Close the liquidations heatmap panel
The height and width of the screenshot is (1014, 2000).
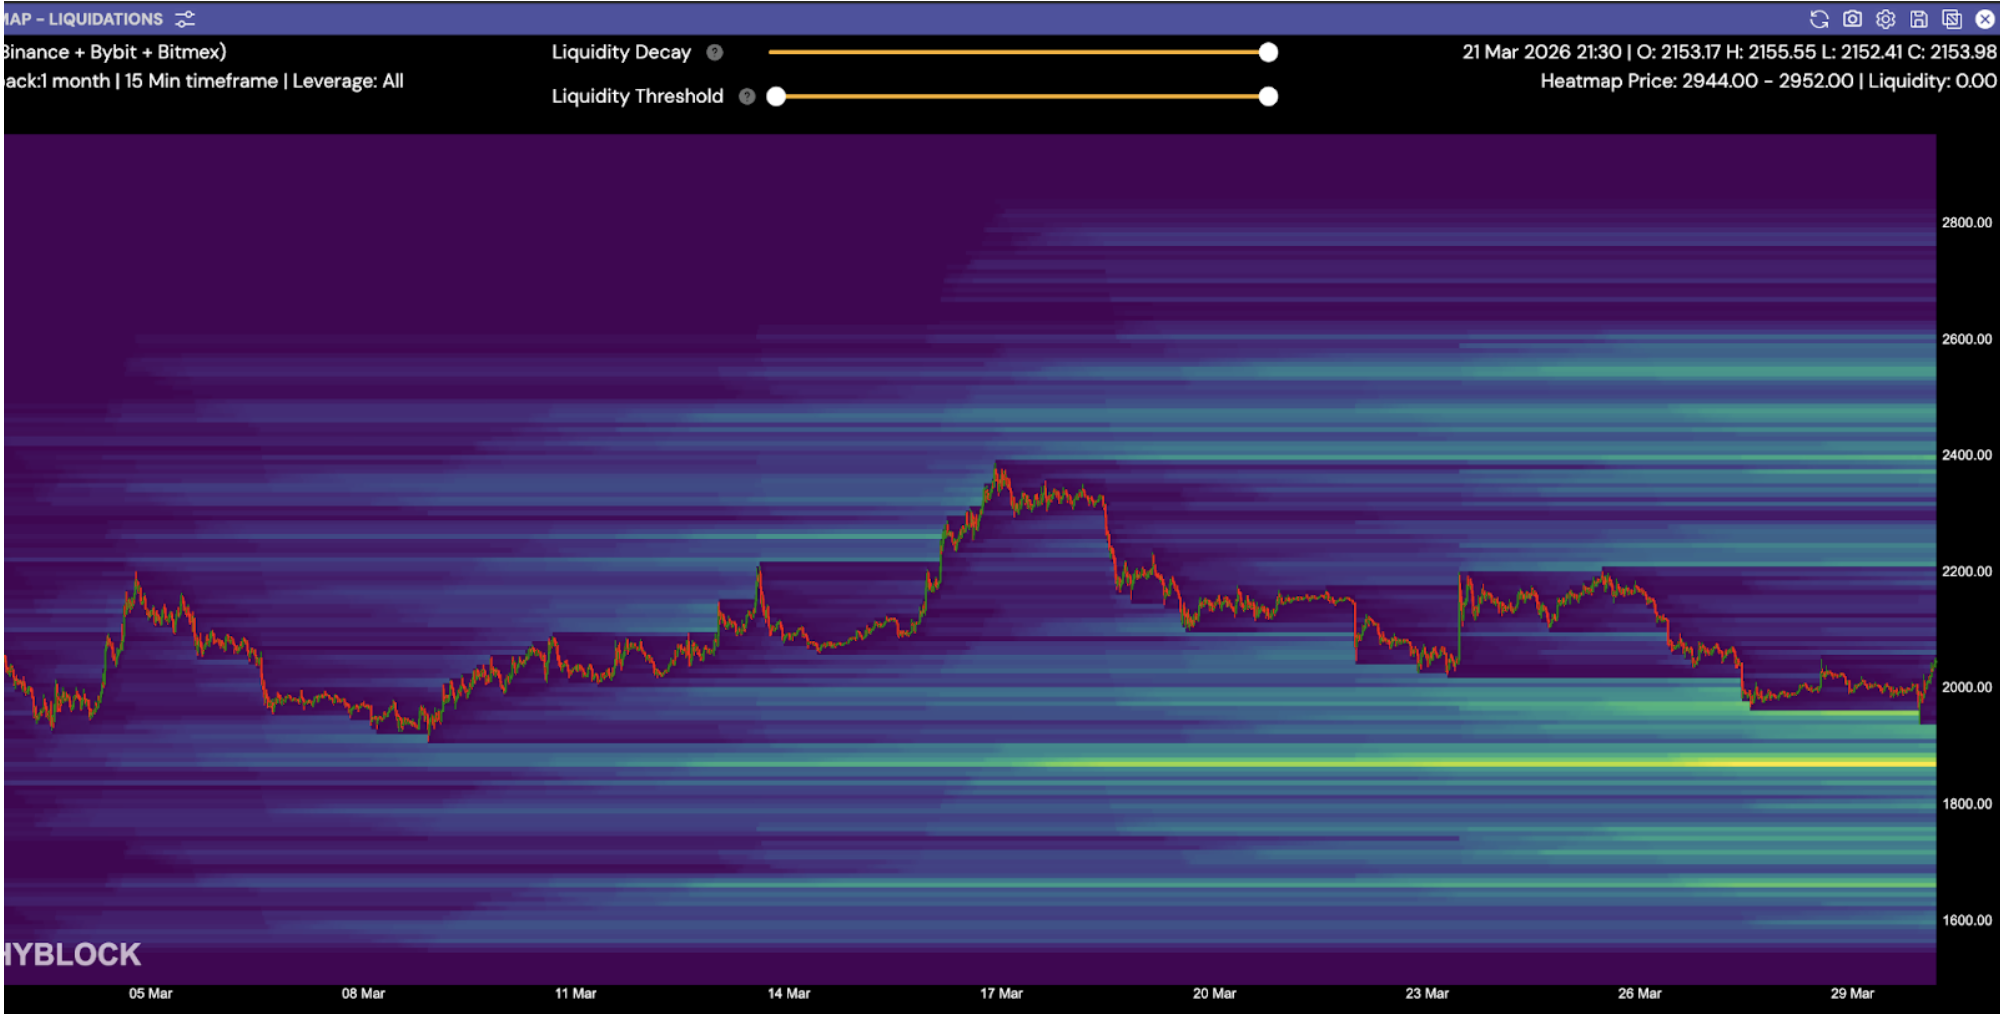tap(1985, 19)
